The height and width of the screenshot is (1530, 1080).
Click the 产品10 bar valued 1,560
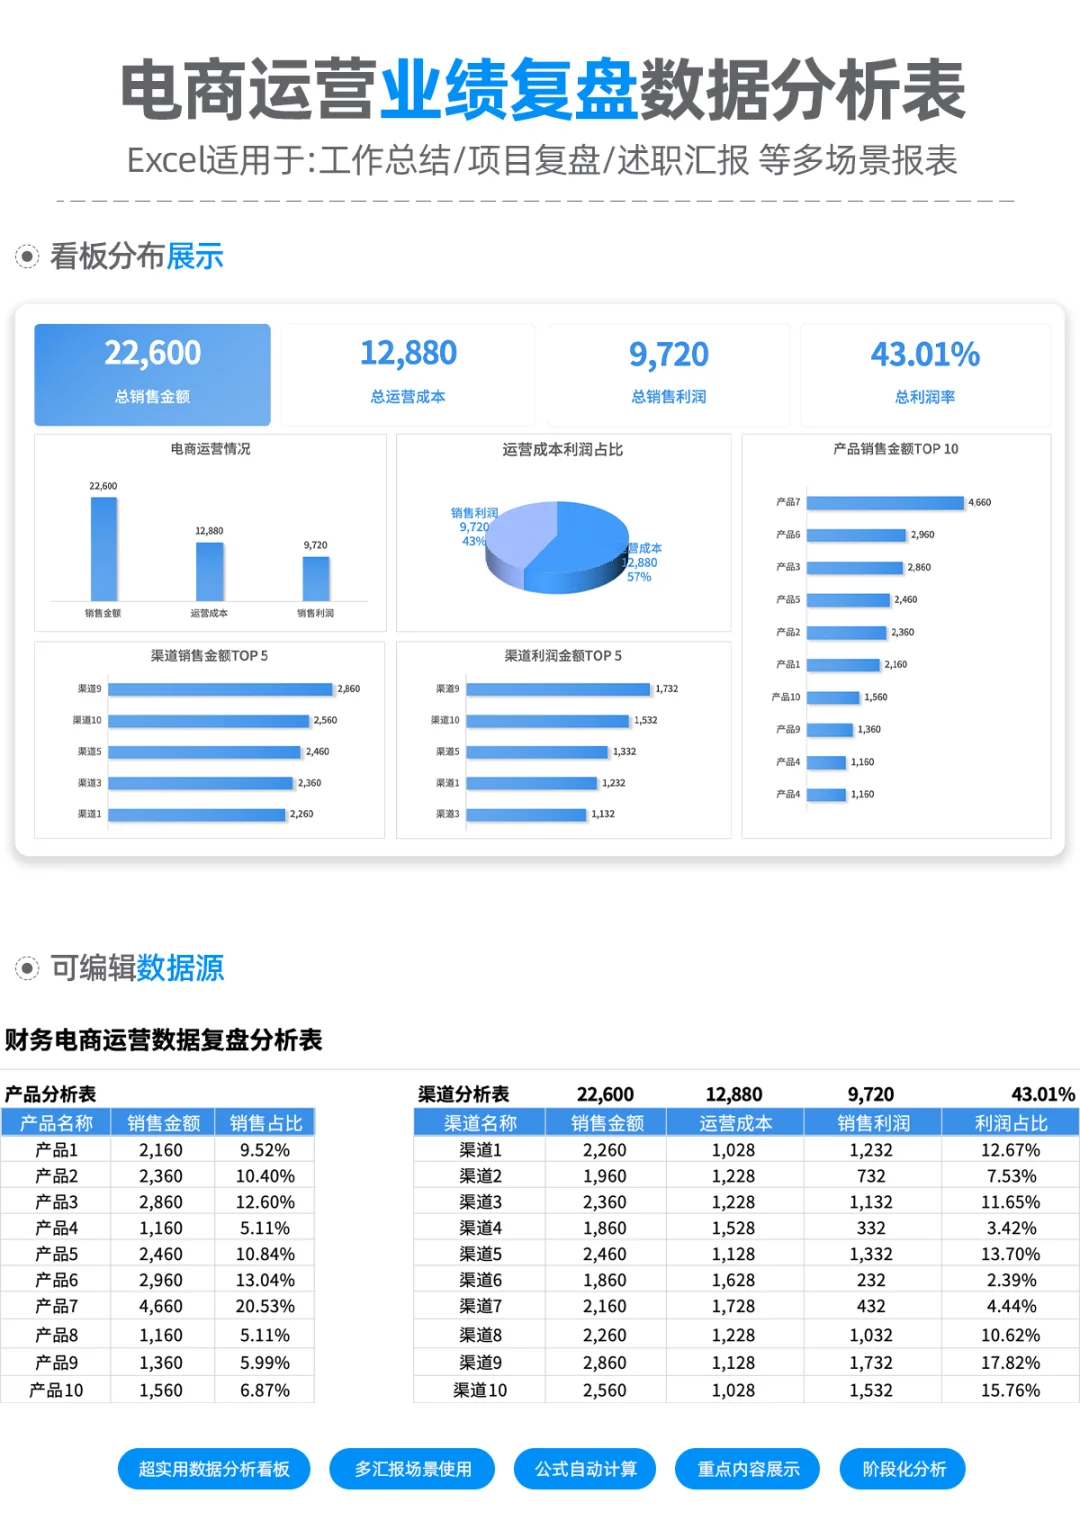(833, 697)
